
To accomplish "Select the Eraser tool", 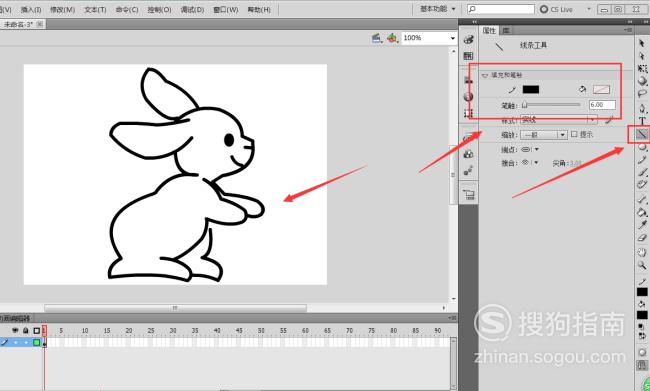I will pos(642,238).
